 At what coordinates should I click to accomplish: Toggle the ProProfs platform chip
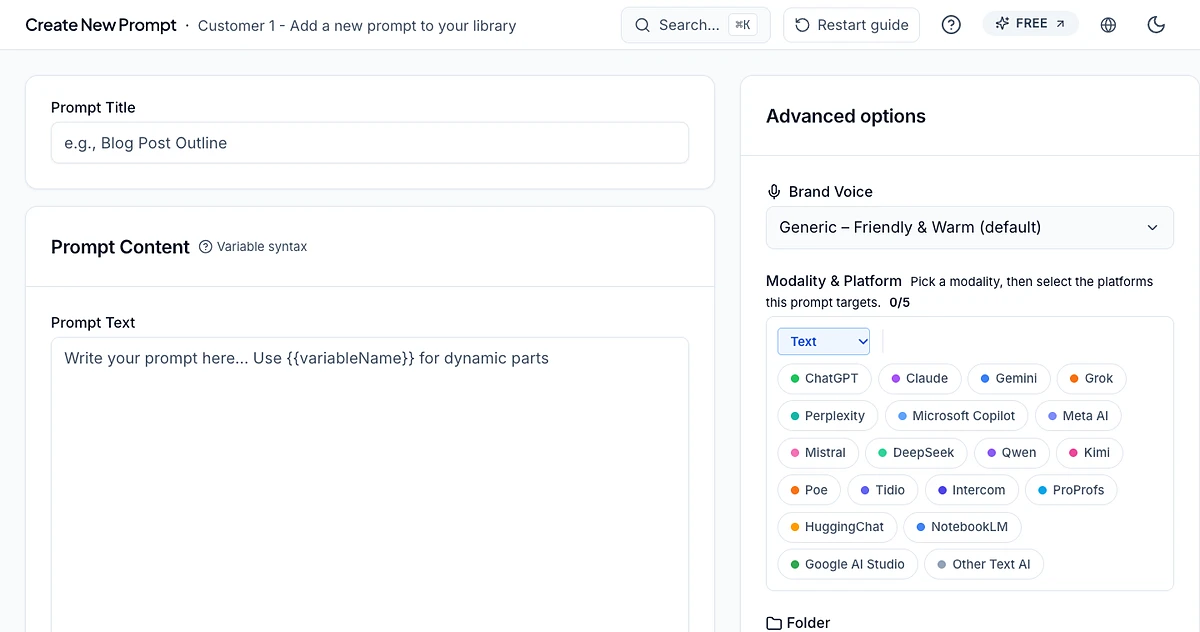(1071, 490)
